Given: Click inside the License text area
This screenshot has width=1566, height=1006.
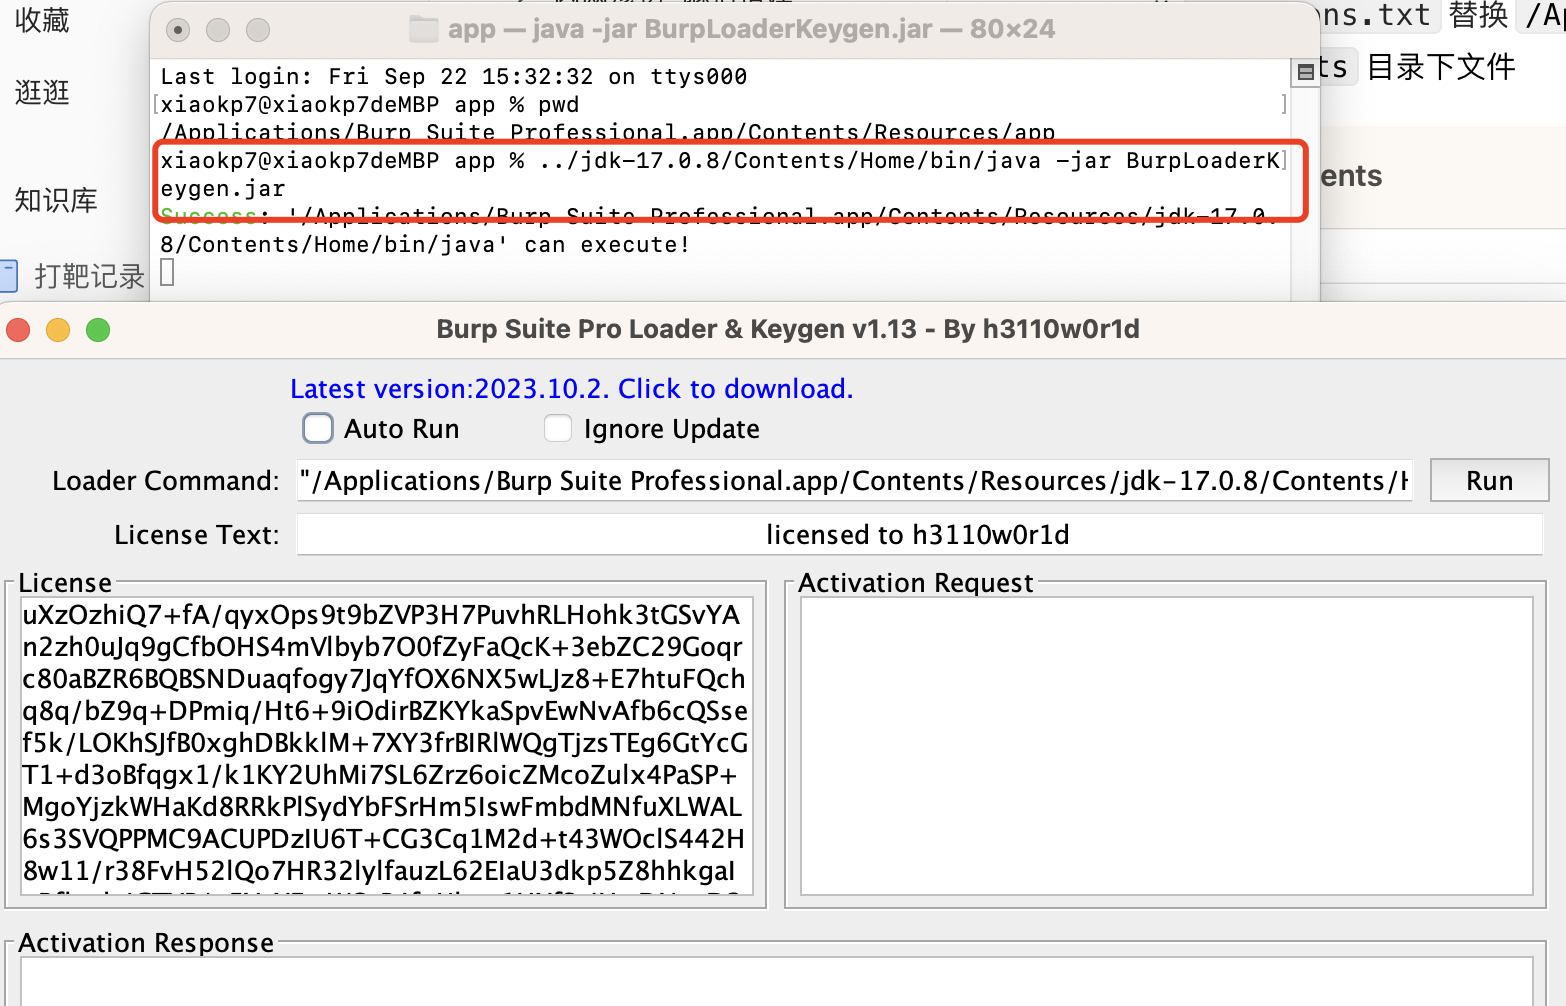Looking at the screenshot, I should click(386, 745).
